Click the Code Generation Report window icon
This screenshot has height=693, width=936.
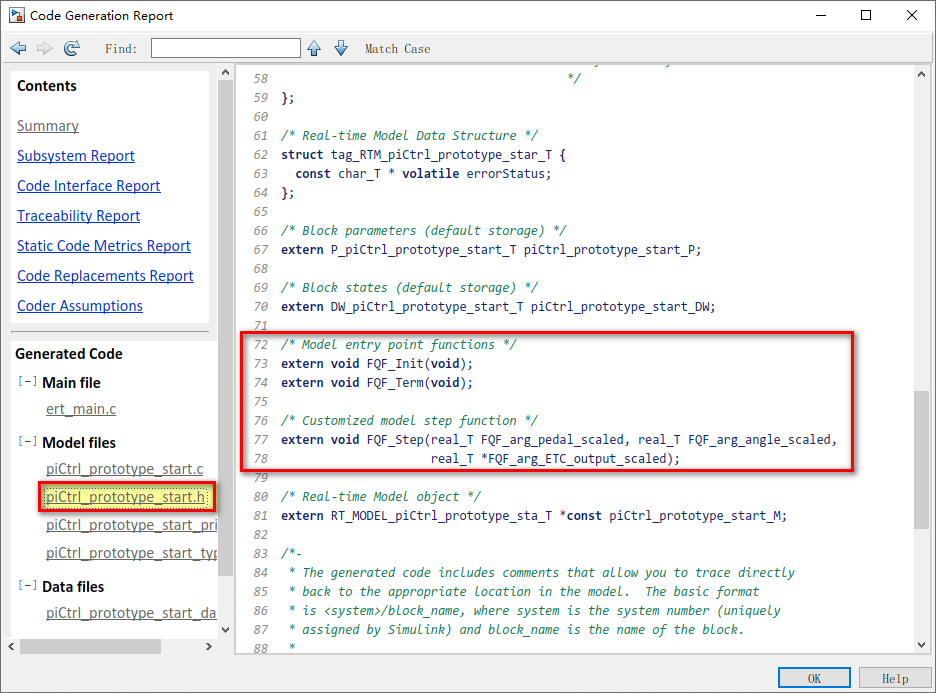coord(17,16)
